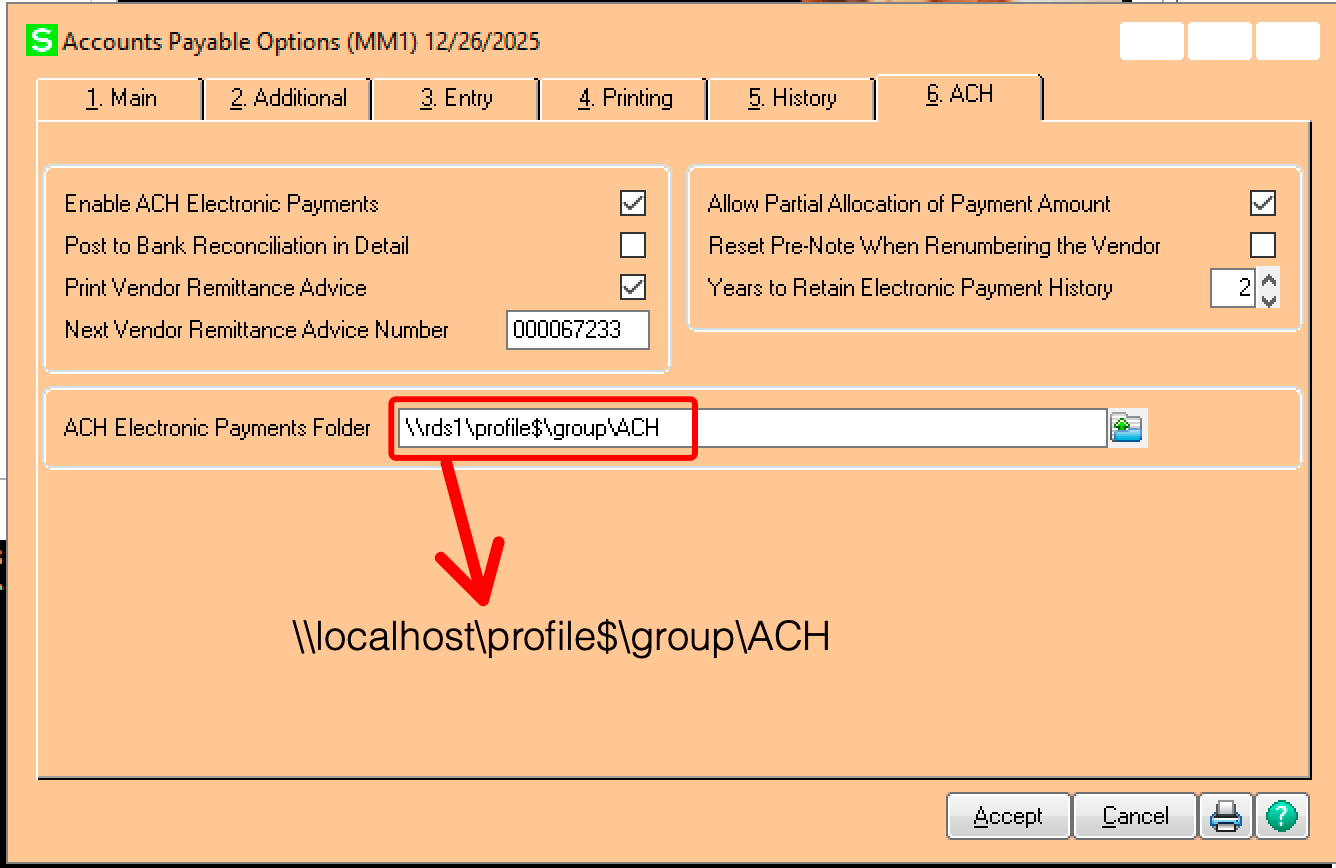Focus the Next Vendor Remittance Advice Number field
This screenshot has width=1336, height=868.
[577, 330]
